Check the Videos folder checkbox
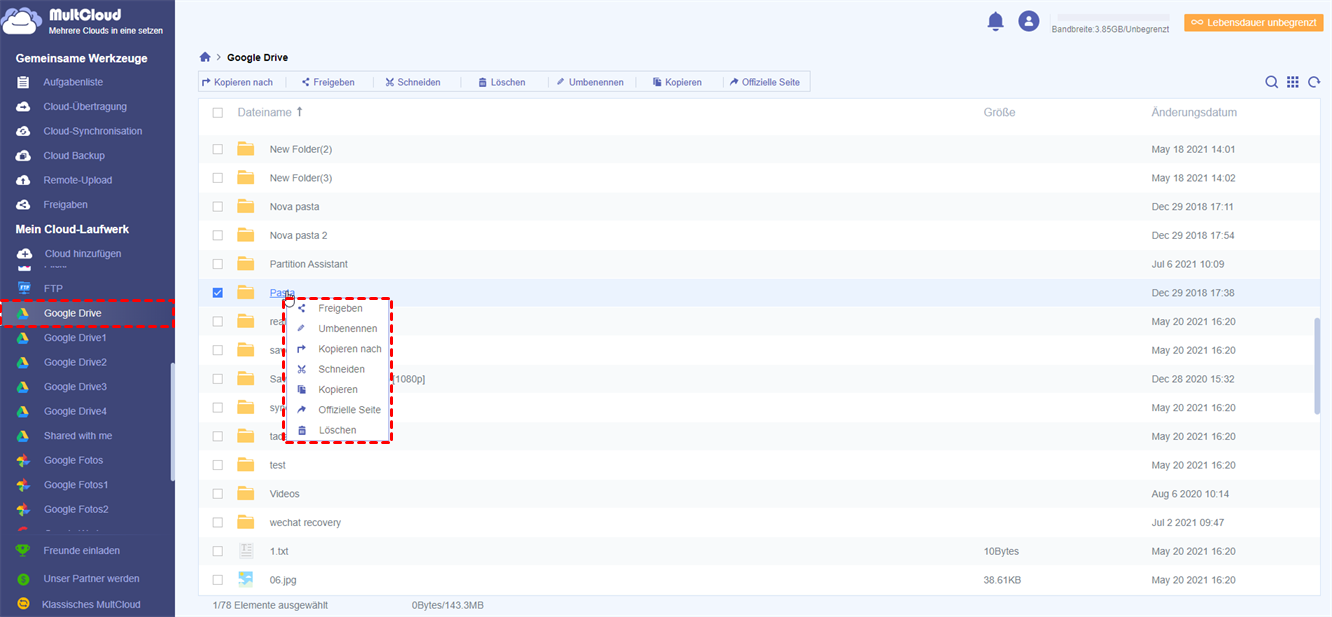This screenshot has height=617, width=1332. (218, 494)
